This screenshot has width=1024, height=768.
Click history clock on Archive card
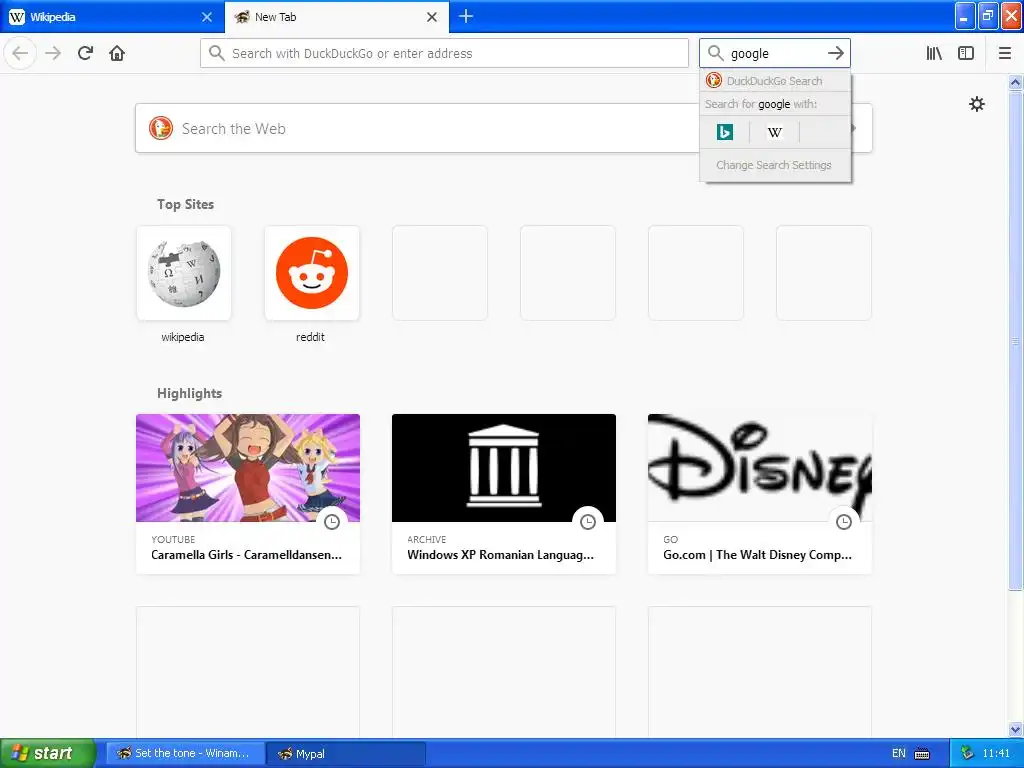point(588,522)
